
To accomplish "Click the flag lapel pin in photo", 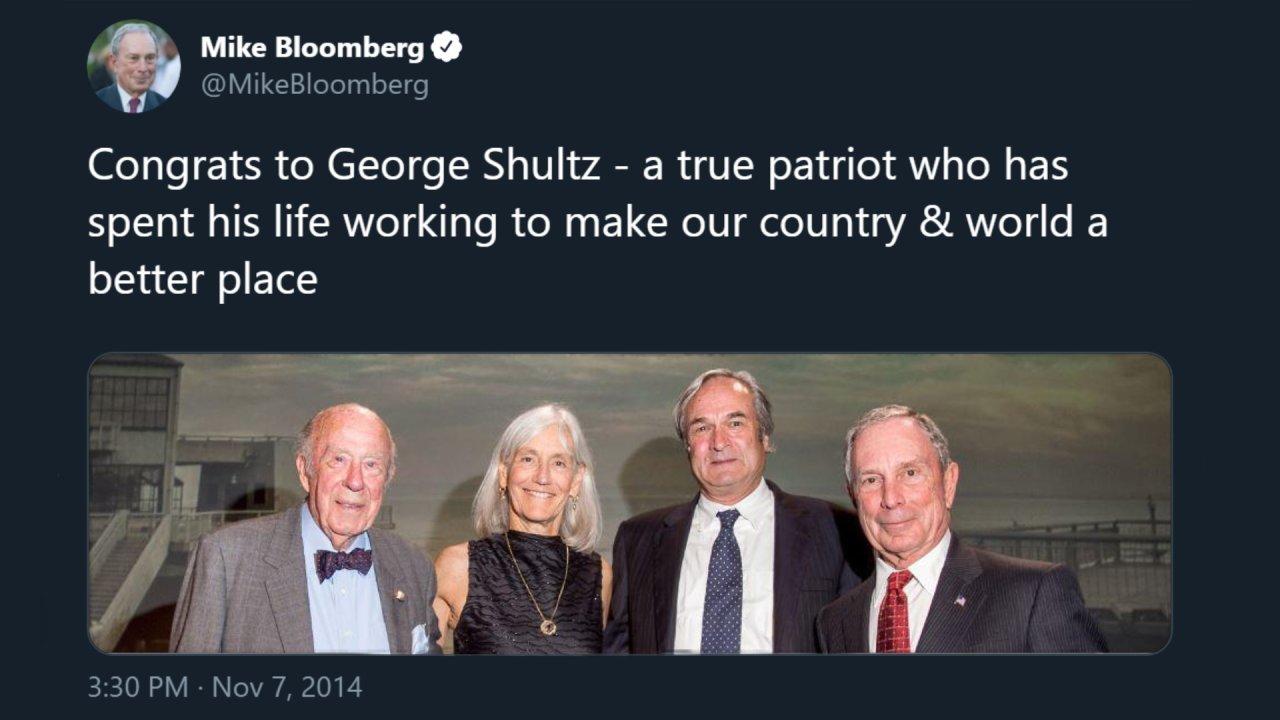I will click(960, 601).
